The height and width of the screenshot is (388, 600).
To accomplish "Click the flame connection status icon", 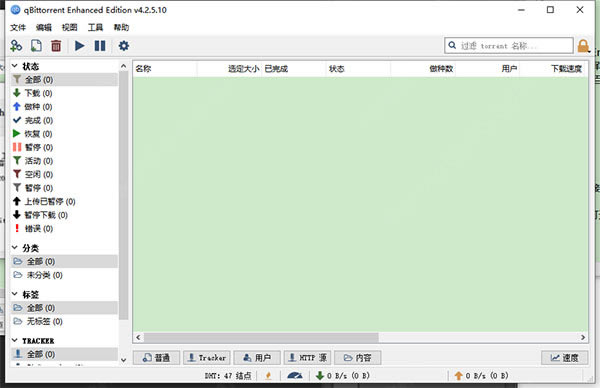I will coord(268,376).
